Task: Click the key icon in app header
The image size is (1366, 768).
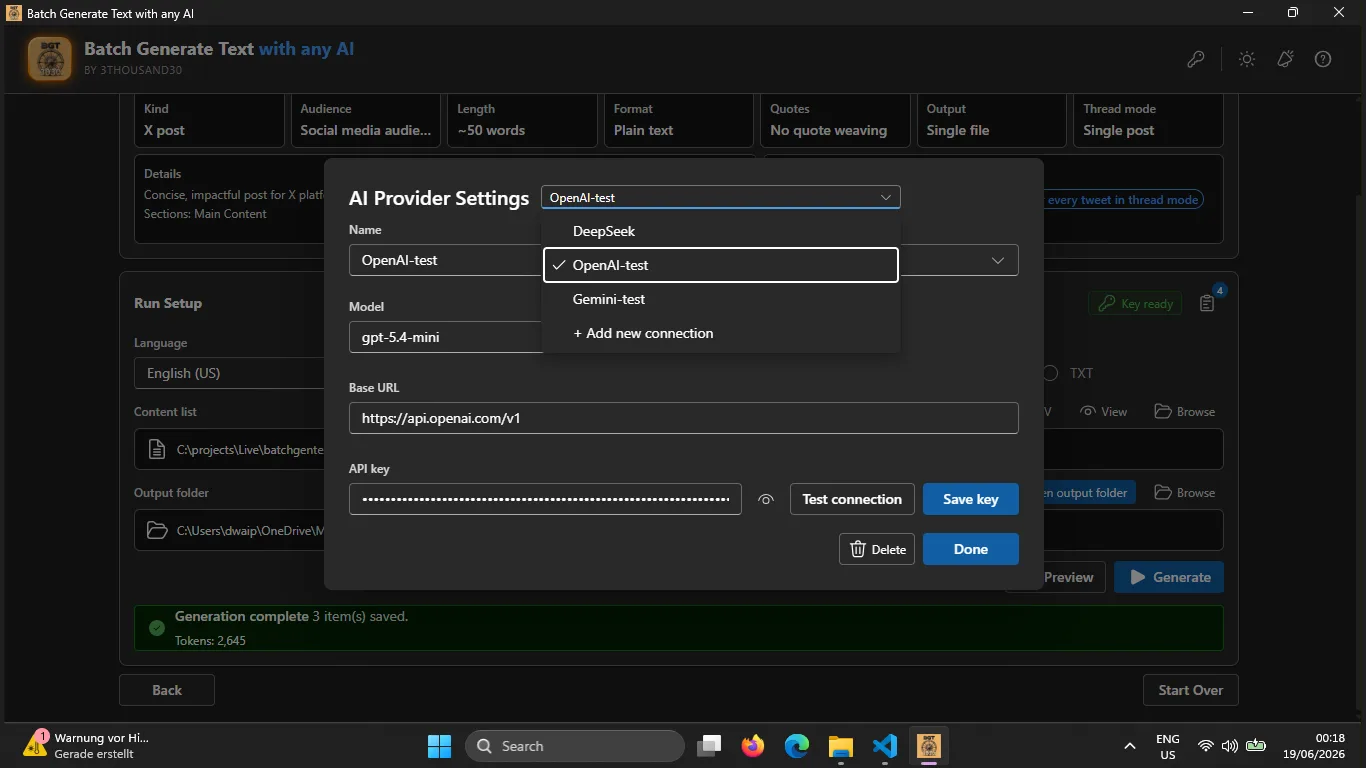Action: coord(1196,59)
